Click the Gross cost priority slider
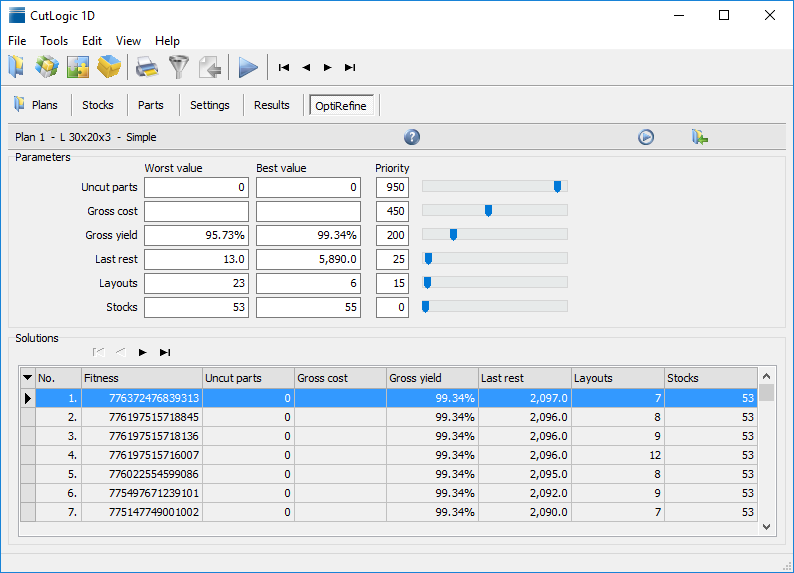 495,211
